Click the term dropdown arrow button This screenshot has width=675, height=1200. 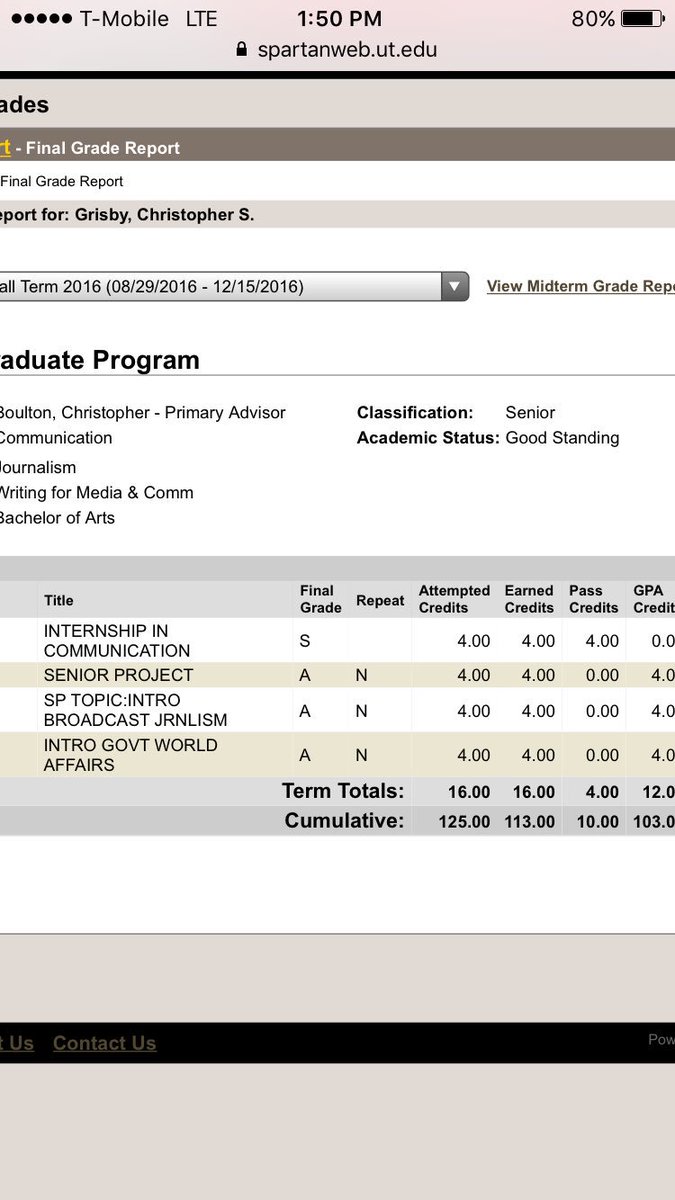click(454, 286)
